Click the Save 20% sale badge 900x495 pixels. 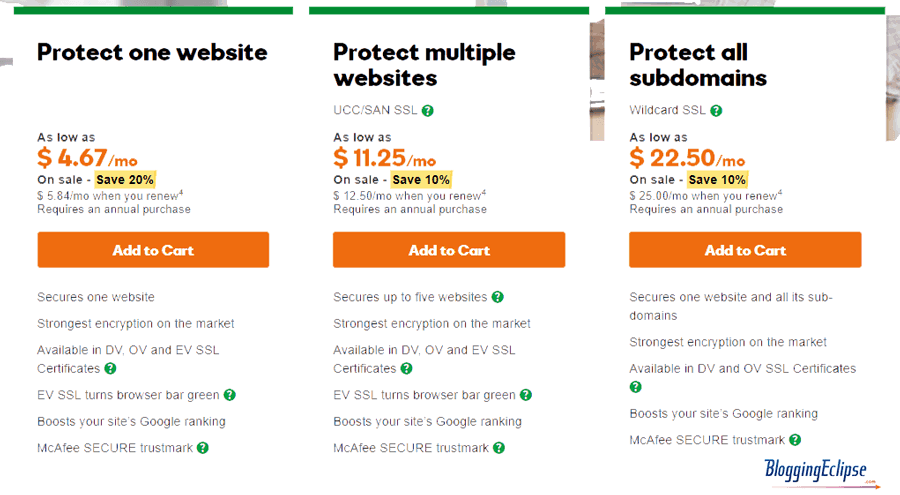click(x=125, y=180)
